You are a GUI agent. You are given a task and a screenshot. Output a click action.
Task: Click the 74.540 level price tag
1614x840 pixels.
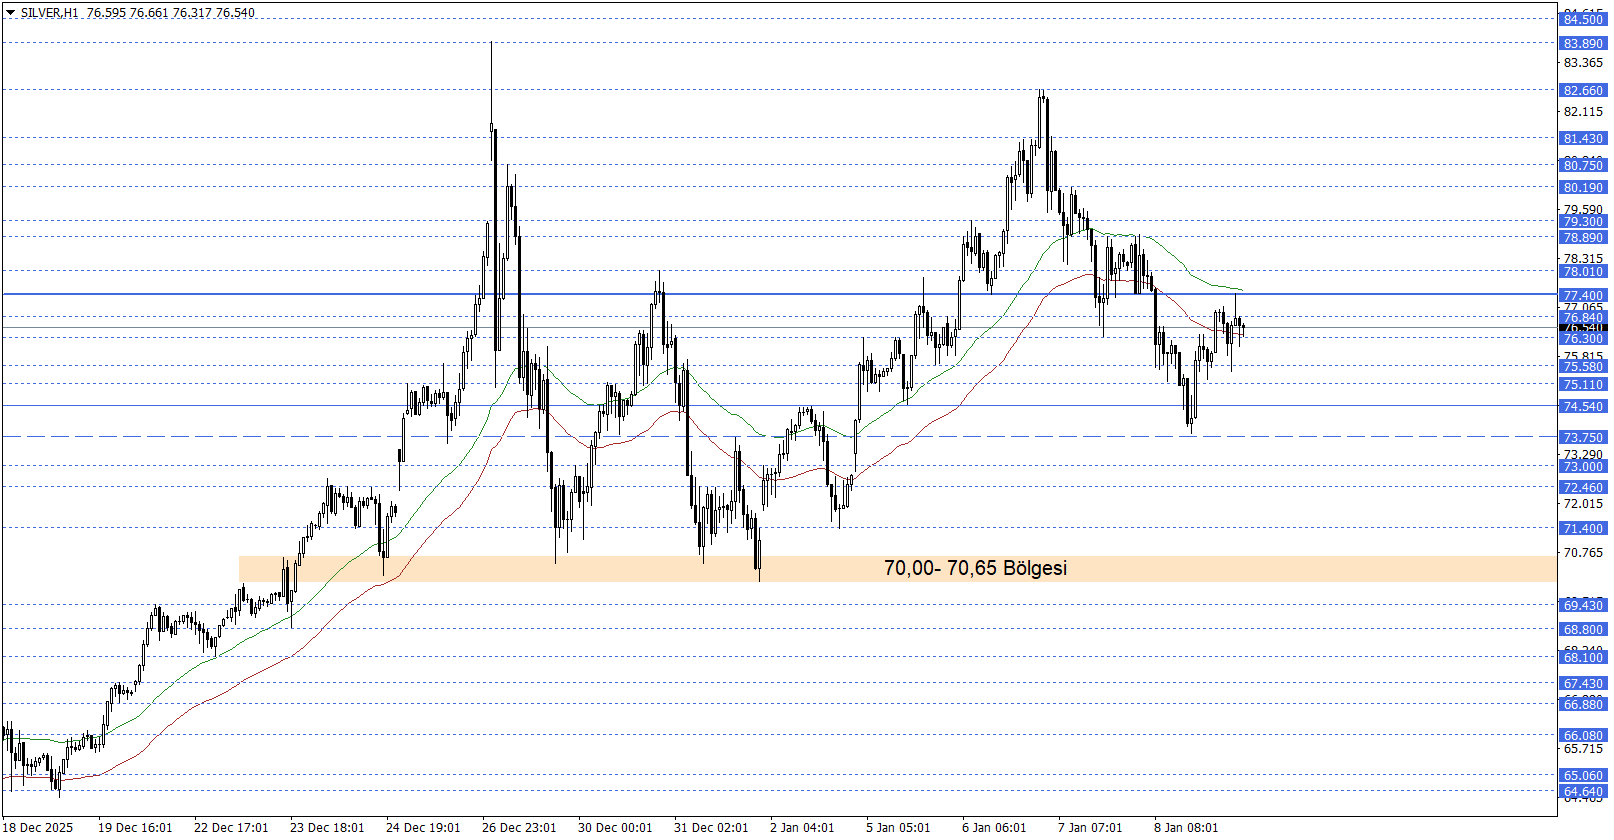1583,406
